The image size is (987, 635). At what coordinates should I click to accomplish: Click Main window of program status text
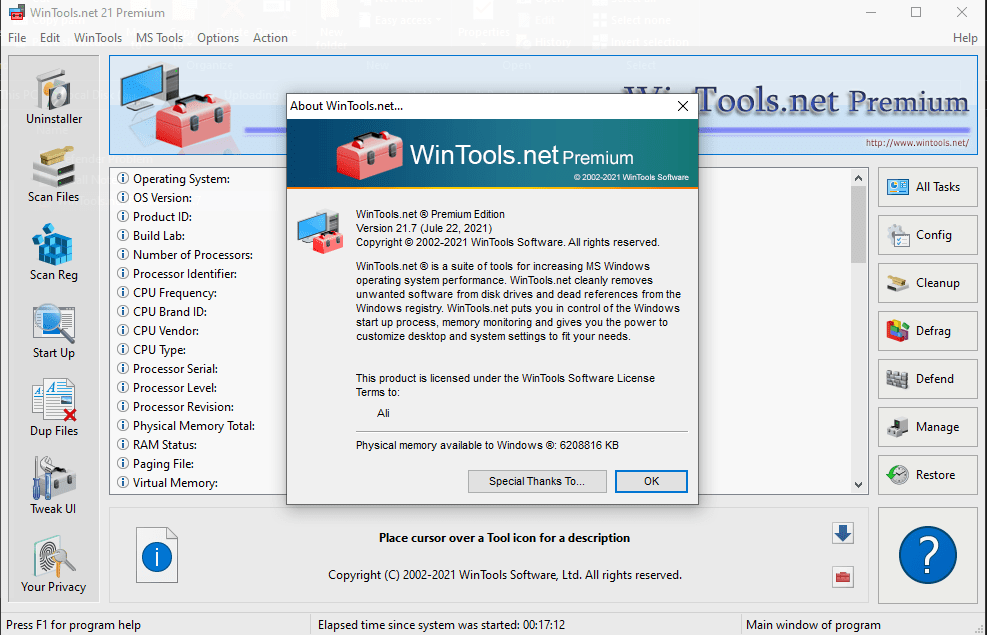click(x=813, y=625)
